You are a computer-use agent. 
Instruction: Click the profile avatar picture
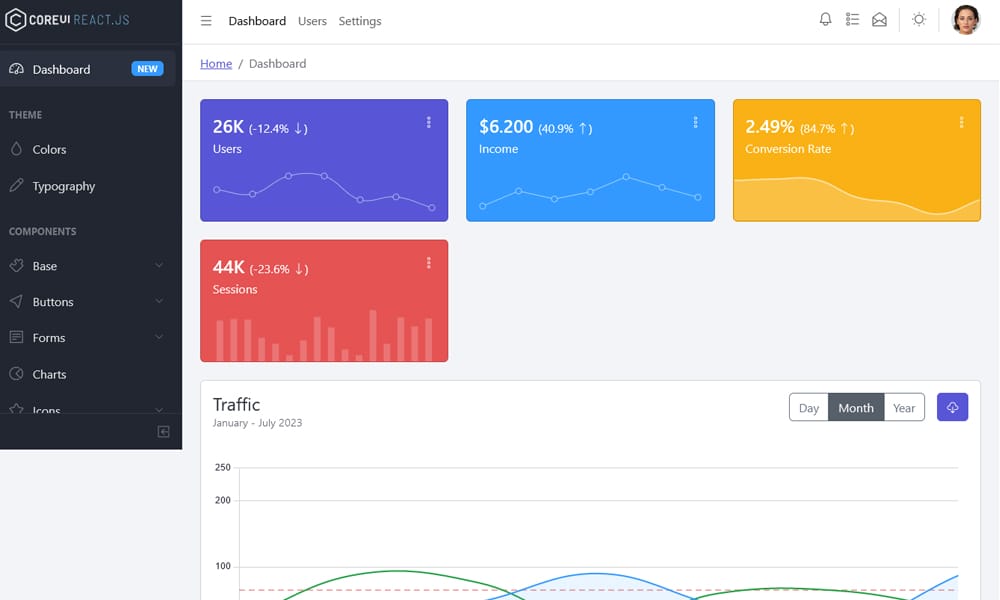[x=965, y=19]
